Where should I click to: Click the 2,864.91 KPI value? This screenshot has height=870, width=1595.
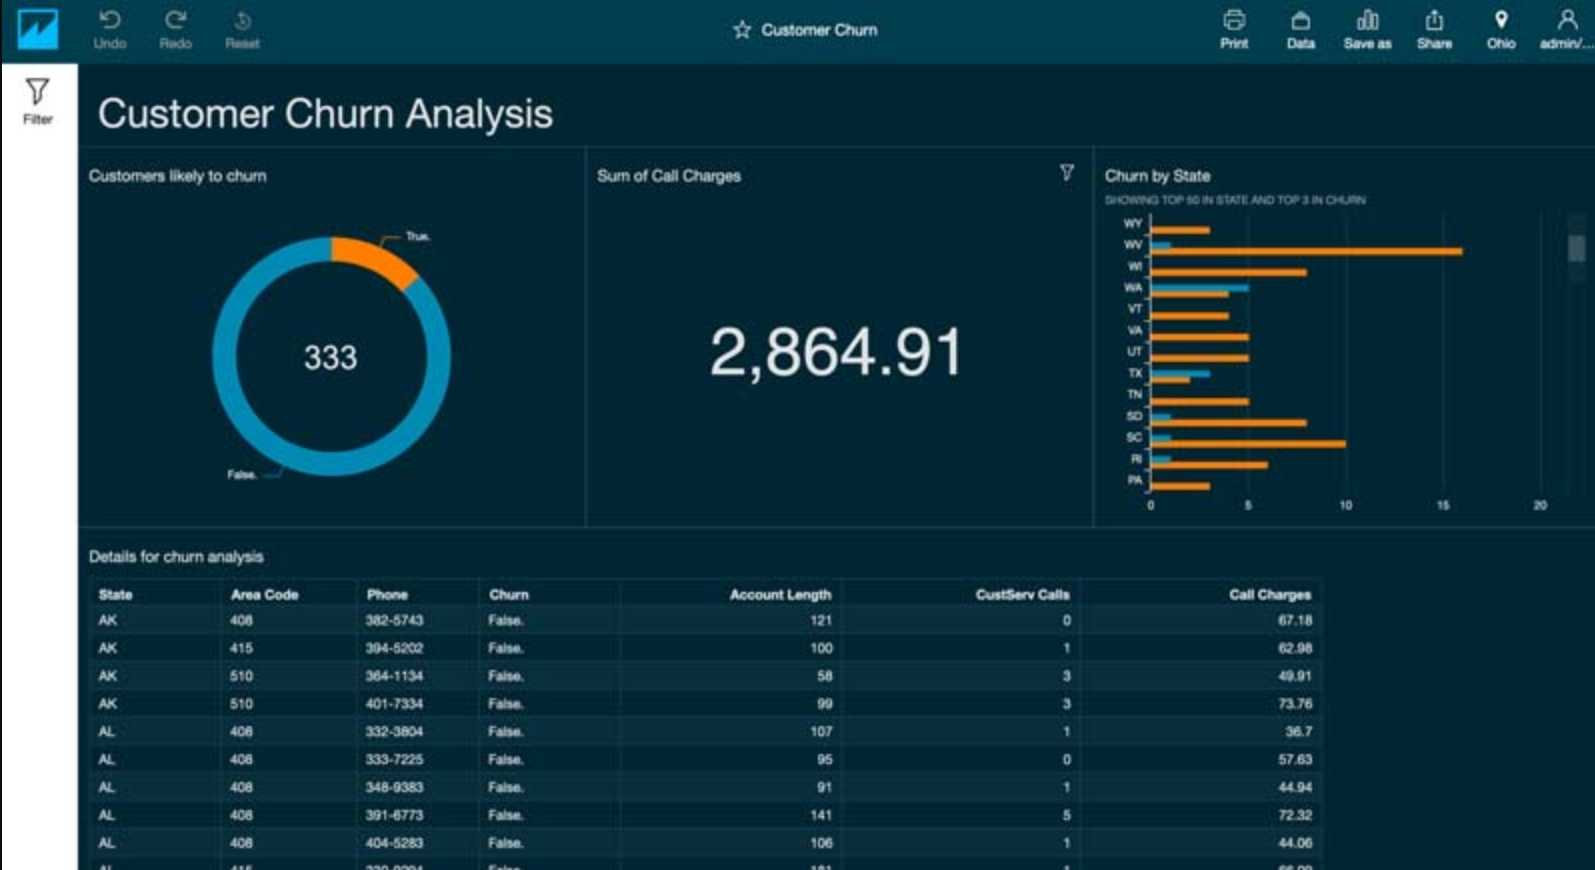(836, 352)
